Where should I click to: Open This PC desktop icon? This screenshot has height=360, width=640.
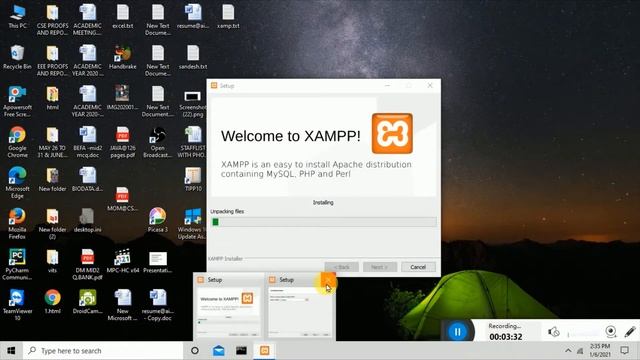click(17, 16)
